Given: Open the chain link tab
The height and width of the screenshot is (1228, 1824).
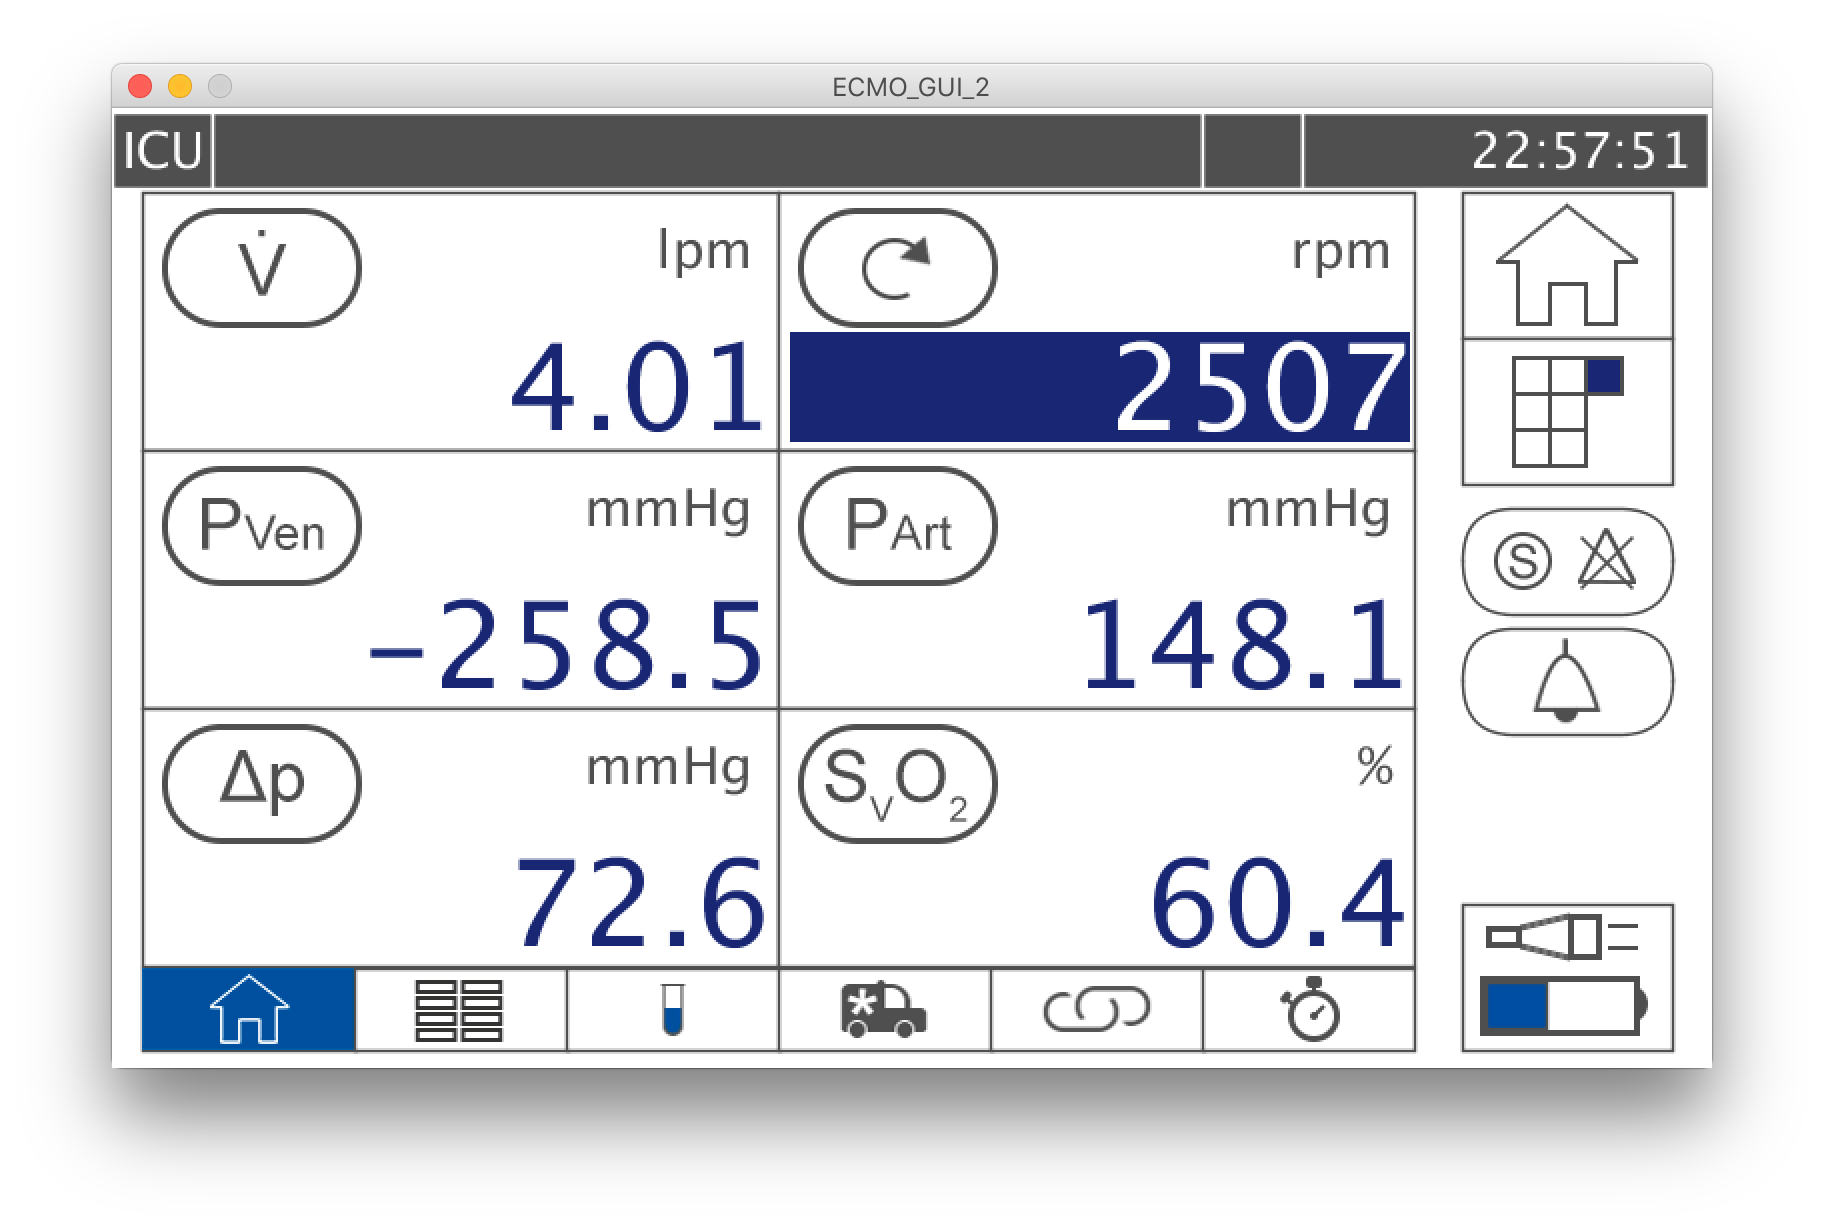Looking at the screenshot, I should point(1096,1010).
